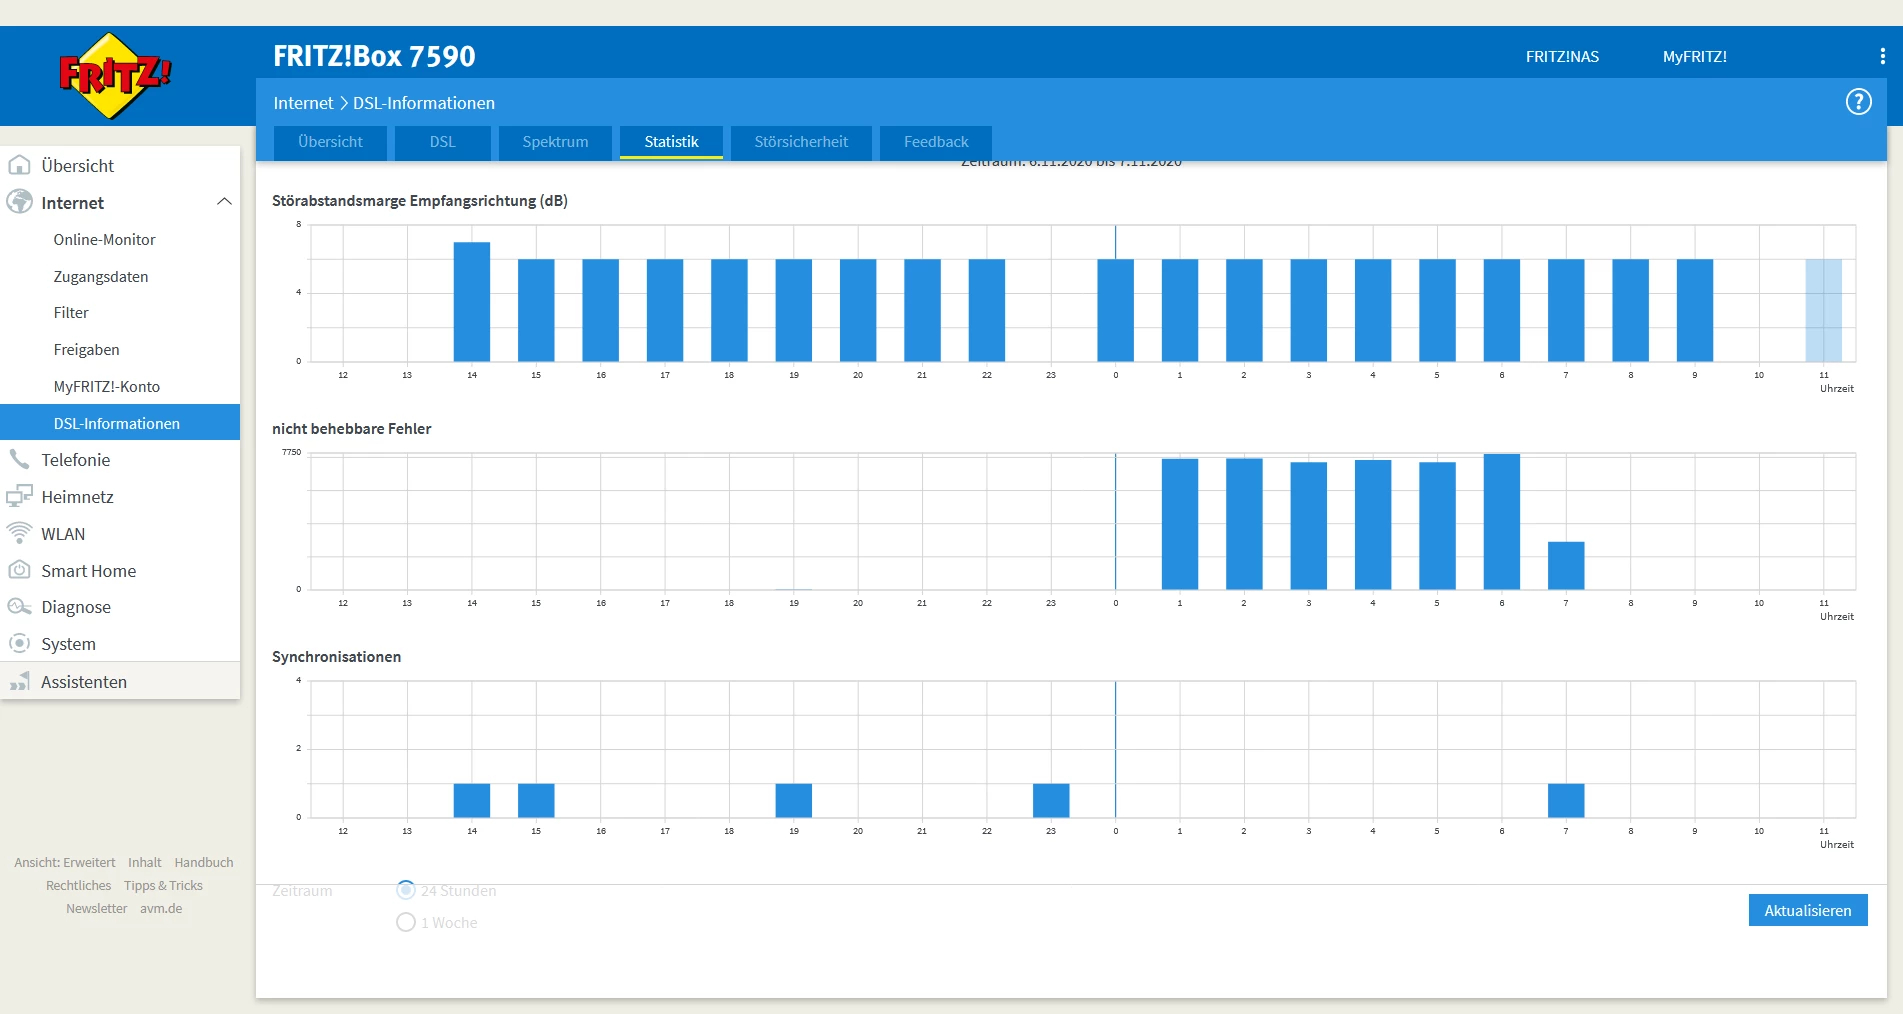Open the avm.de link
Image resolution: width=1903 pixels, height=1014 pixels.
(x=161, y=908)
